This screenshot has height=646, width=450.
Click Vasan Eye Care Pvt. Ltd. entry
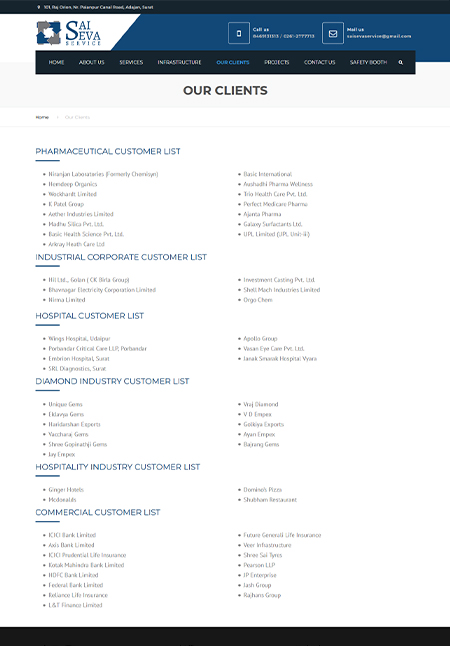pyautogui.click(x=274, y=349)
